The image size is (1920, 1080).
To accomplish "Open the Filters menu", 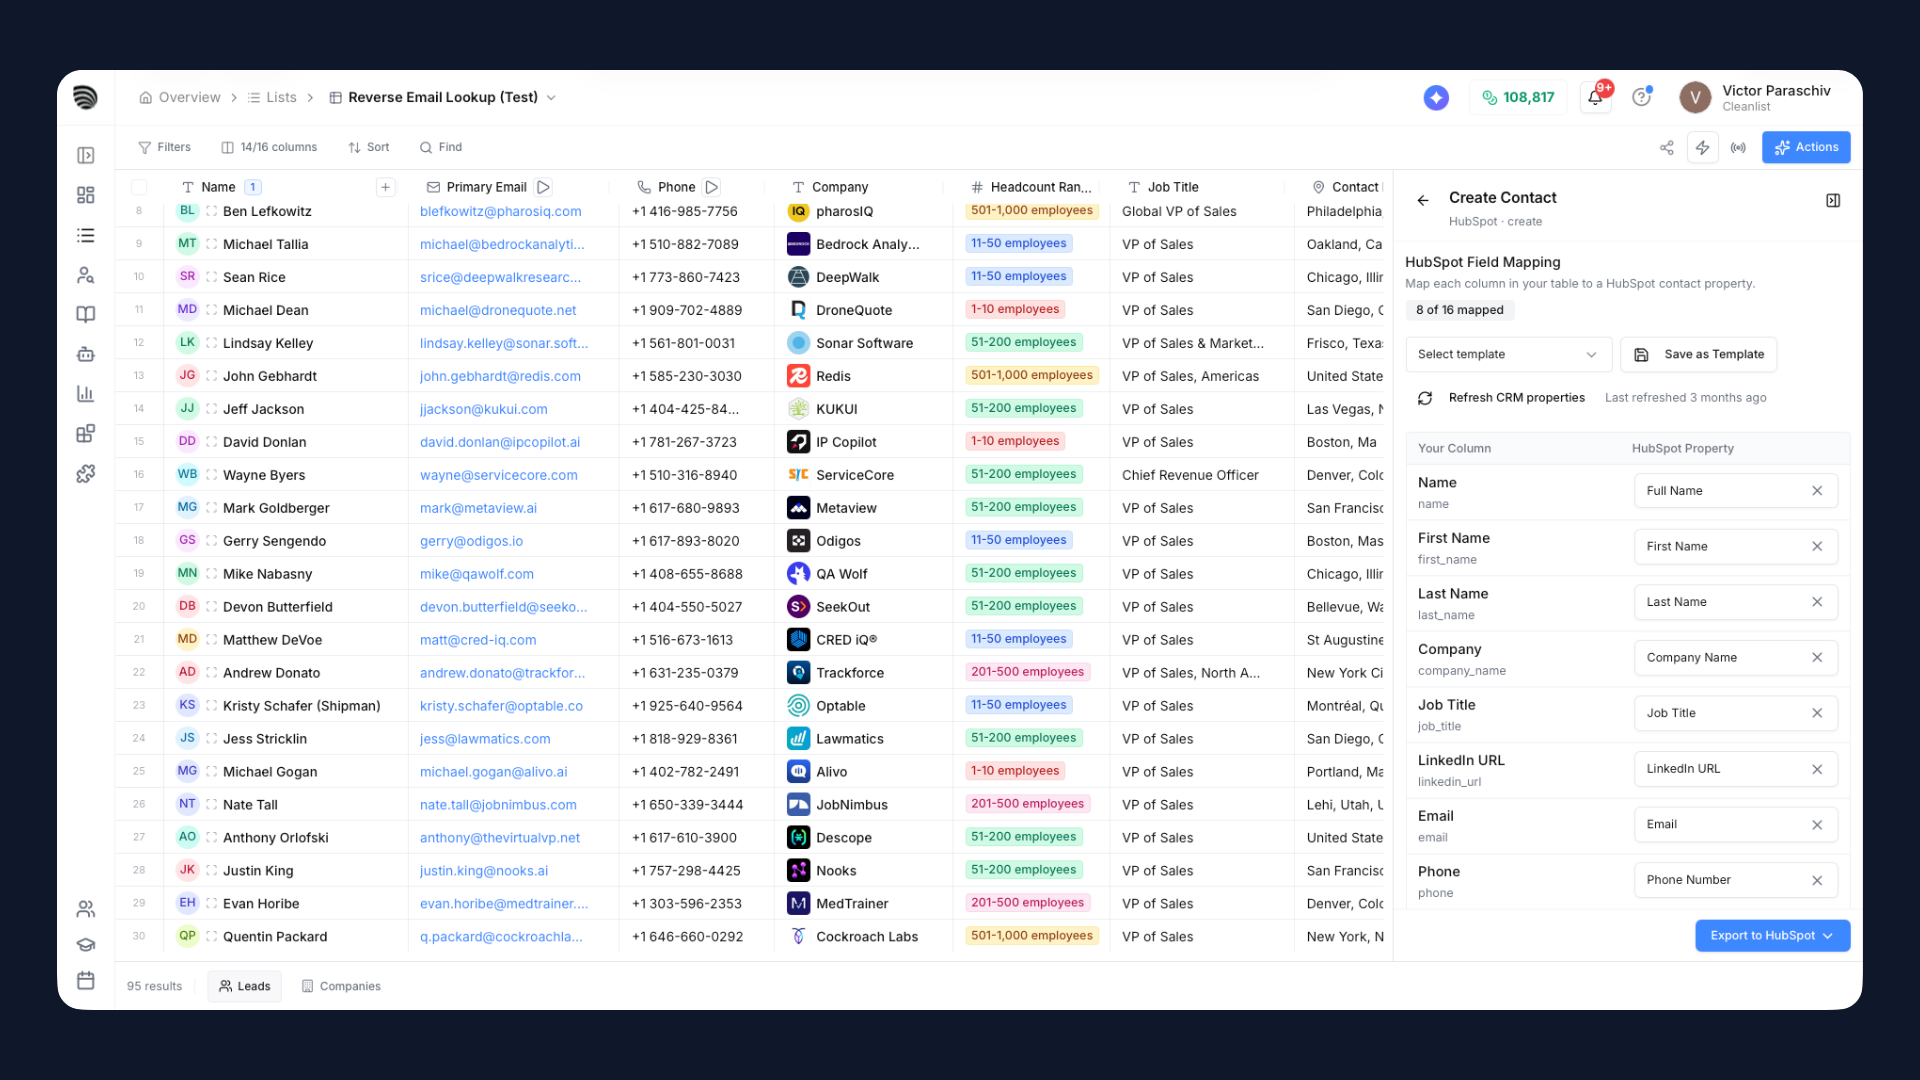I will point(164,147).
